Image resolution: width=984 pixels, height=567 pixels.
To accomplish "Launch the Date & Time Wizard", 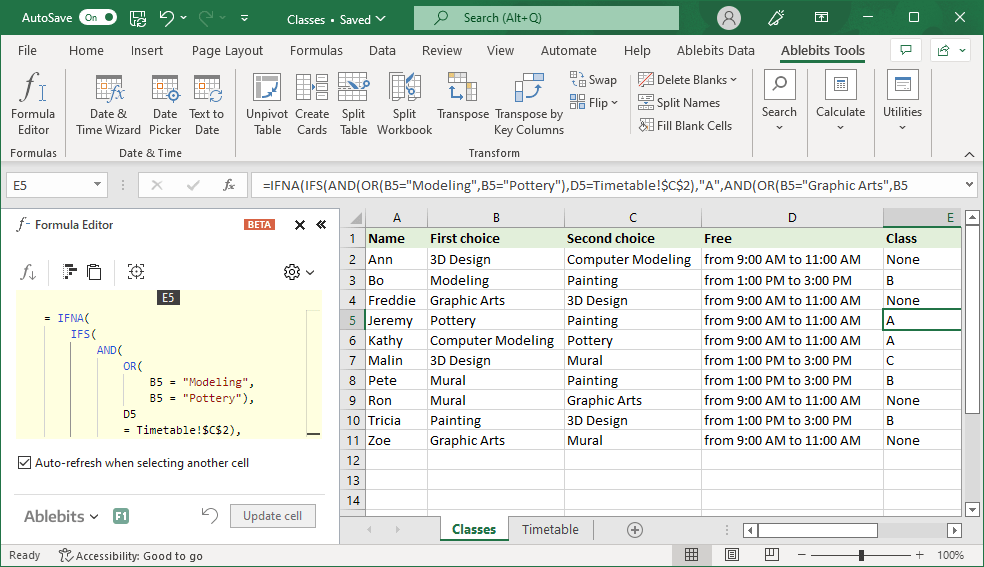I will coord(109,103).
